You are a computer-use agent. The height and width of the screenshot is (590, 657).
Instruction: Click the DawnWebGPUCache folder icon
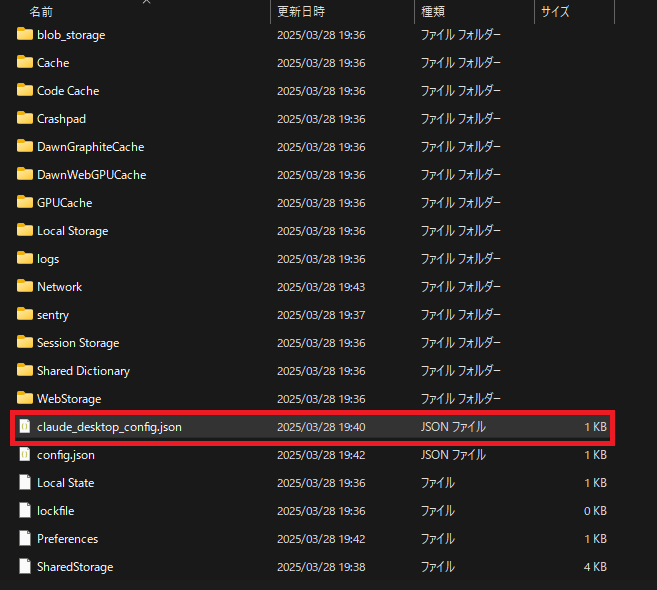click(25, 174)
